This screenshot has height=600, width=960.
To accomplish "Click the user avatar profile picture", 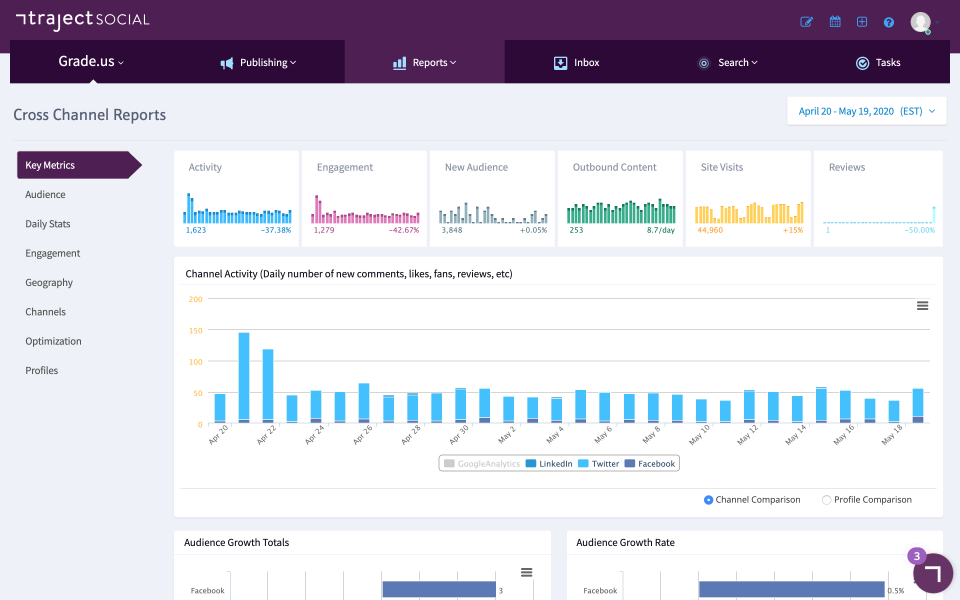I will click(x=920, y=22).
